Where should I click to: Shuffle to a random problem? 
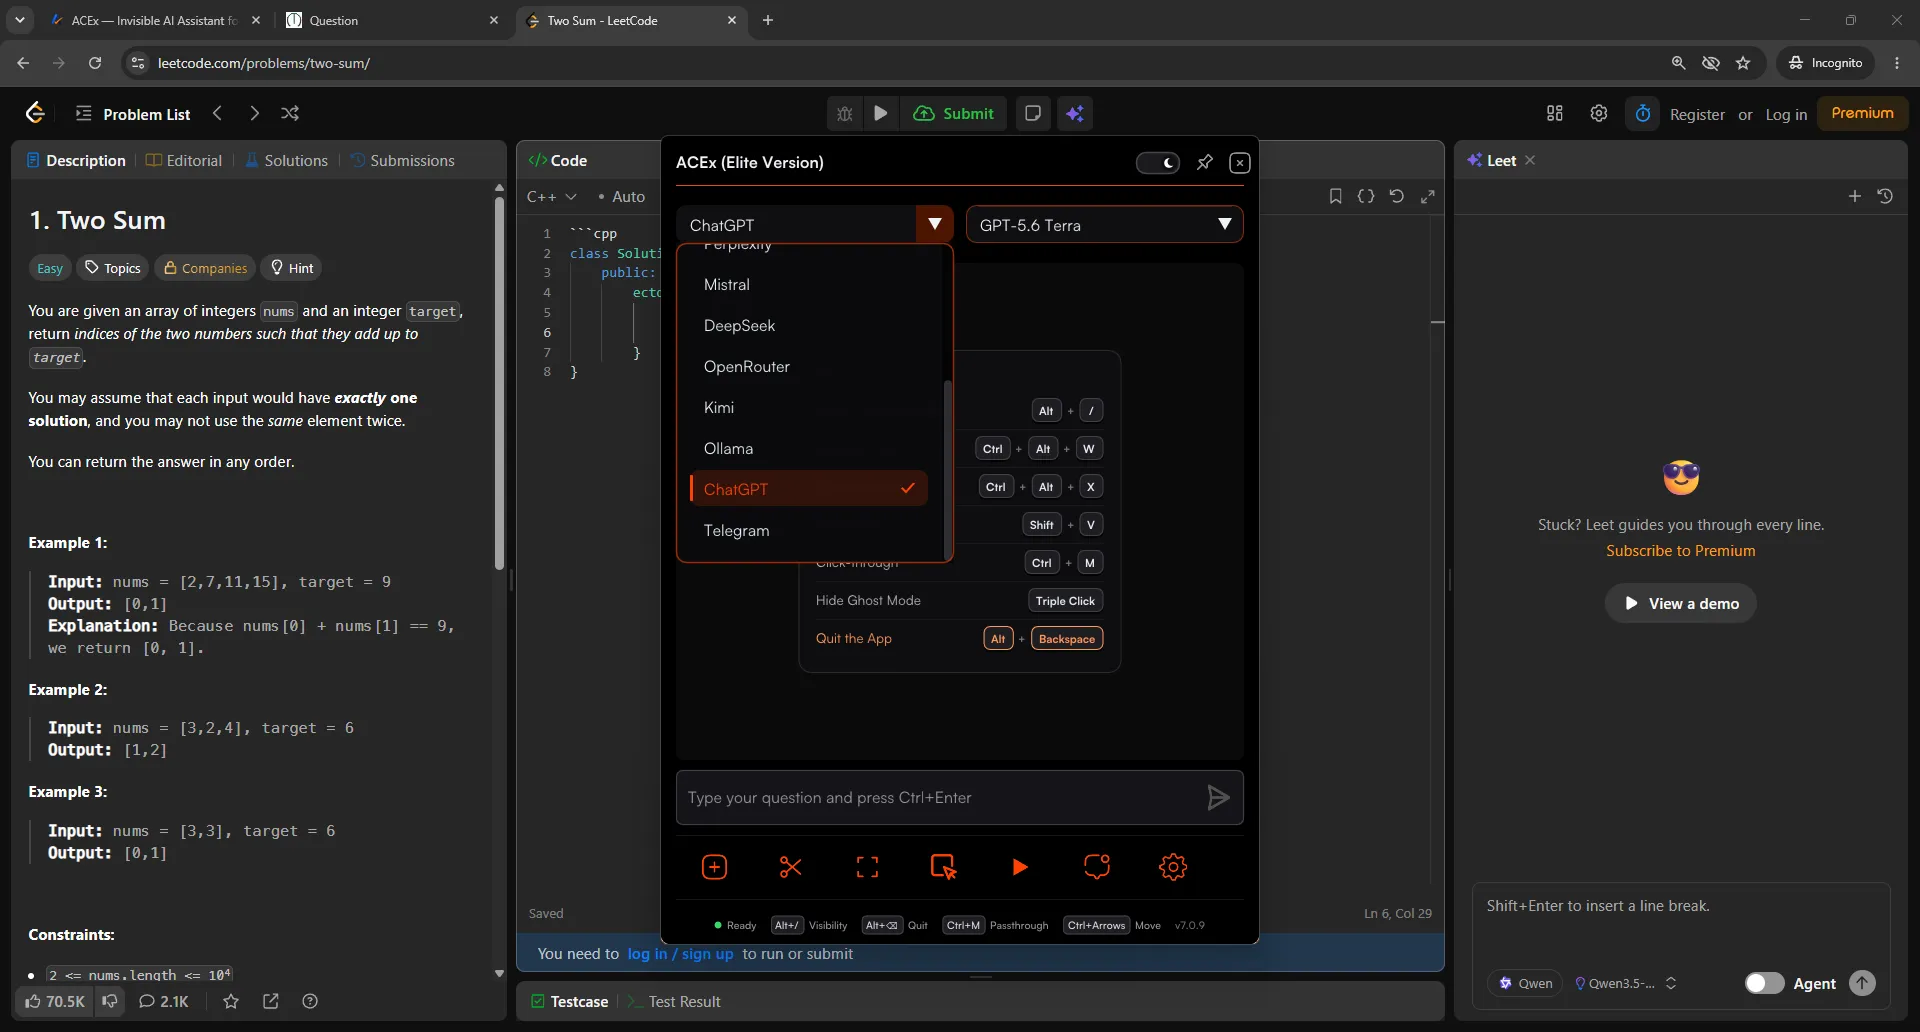(290, 113)
